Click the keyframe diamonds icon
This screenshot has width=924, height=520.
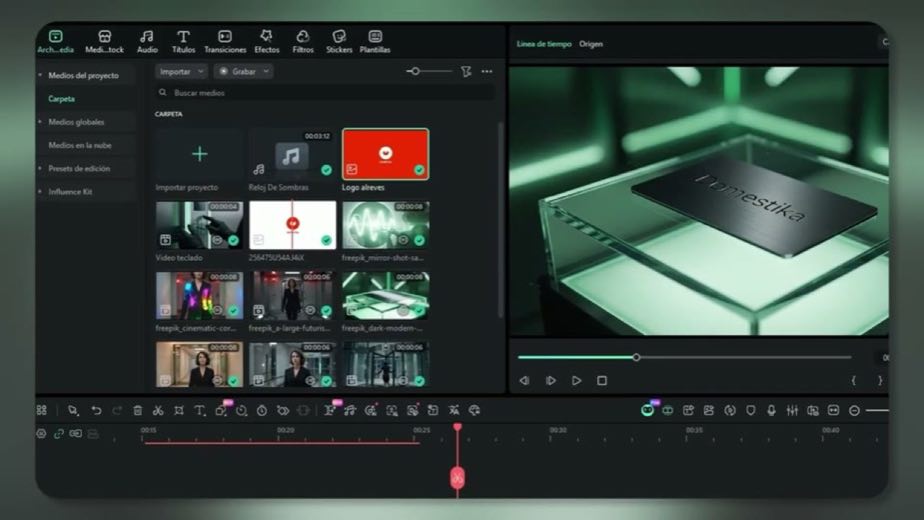point(283,410)
